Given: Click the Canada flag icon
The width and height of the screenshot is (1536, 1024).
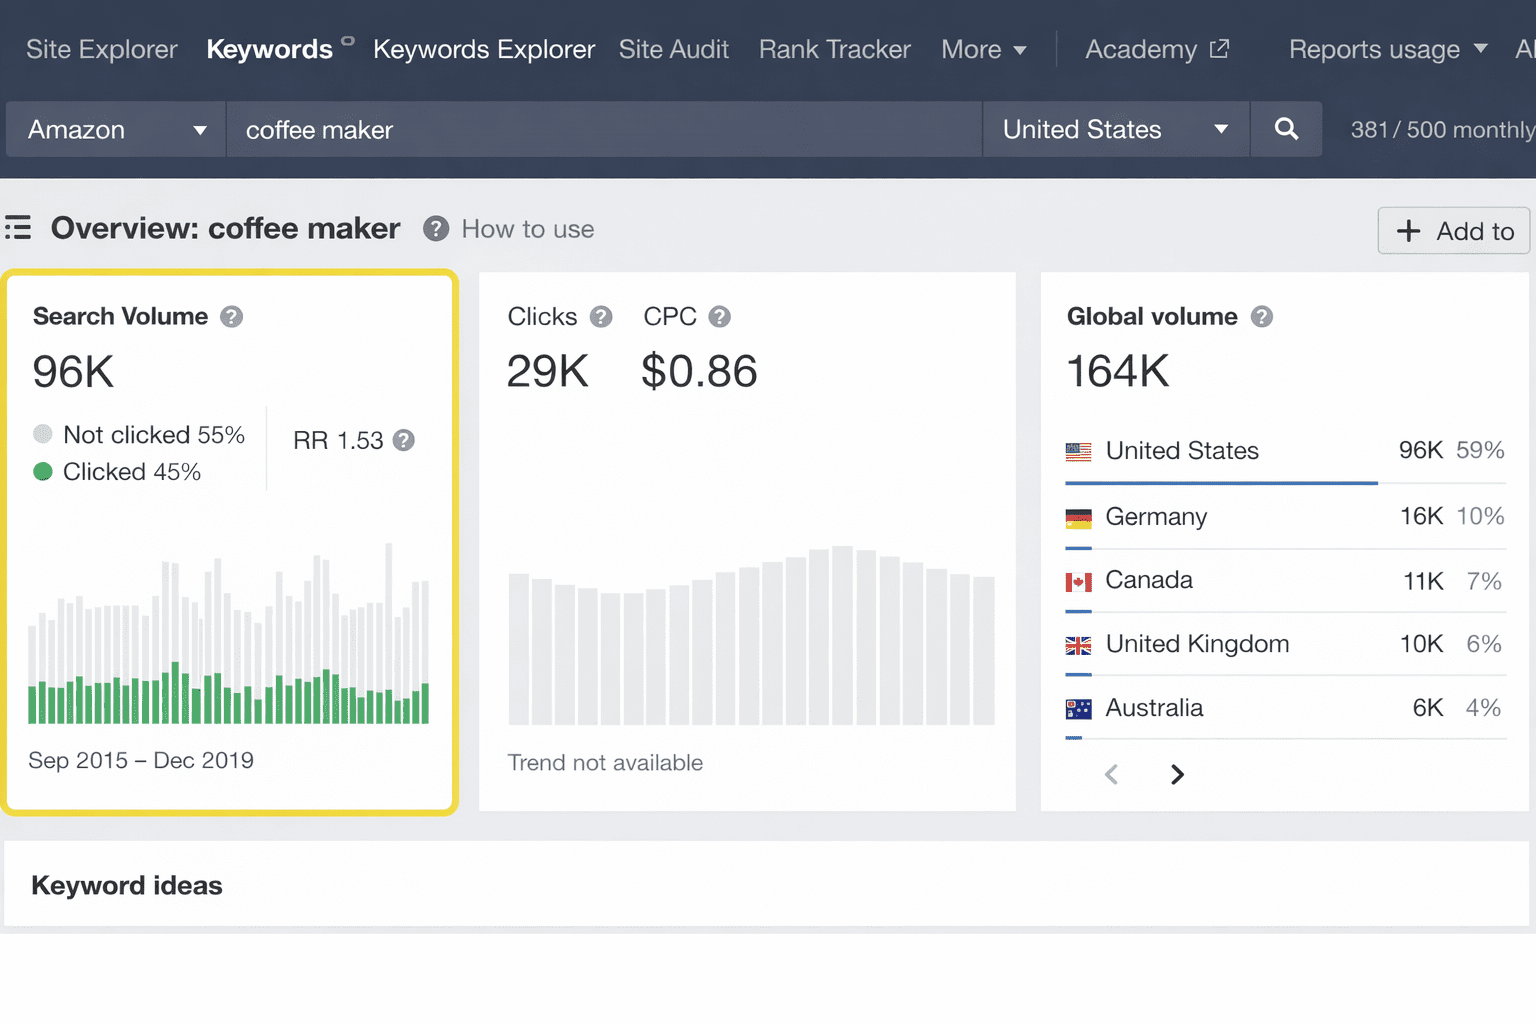Looking at the screenshot, I should pyautogui.click(x=1078, y=581).
